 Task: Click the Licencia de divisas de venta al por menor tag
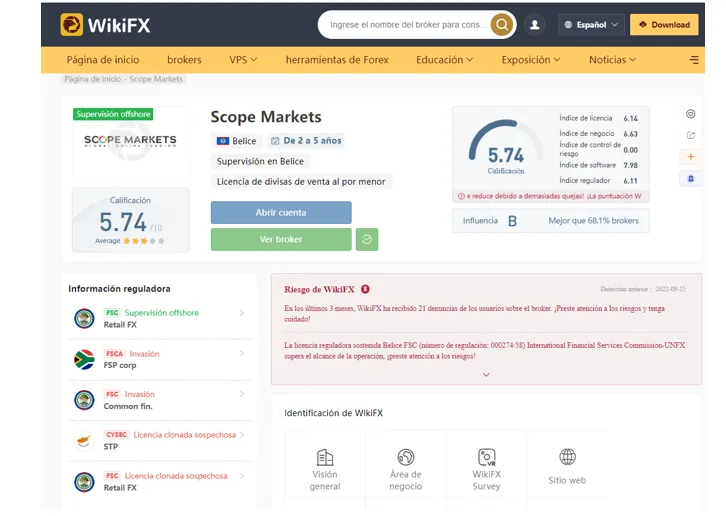pyautogui.click(x=301, y=182)
